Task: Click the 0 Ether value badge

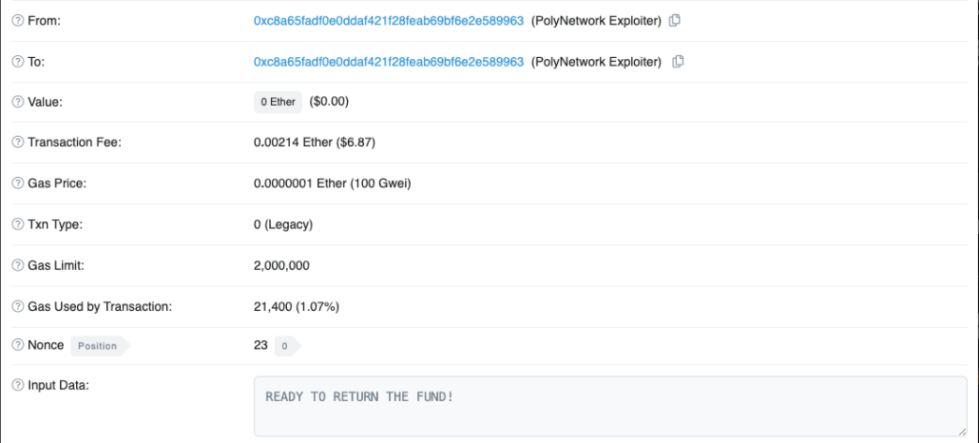Action: (x=277, y=102)
